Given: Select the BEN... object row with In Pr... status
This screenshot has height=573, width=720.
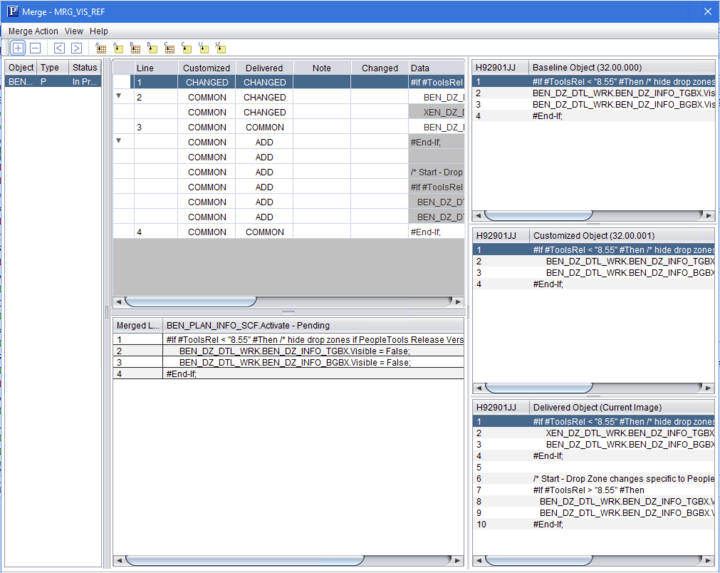Looking at the screenshot, I should pyautogui.click(x=53, y=82).
